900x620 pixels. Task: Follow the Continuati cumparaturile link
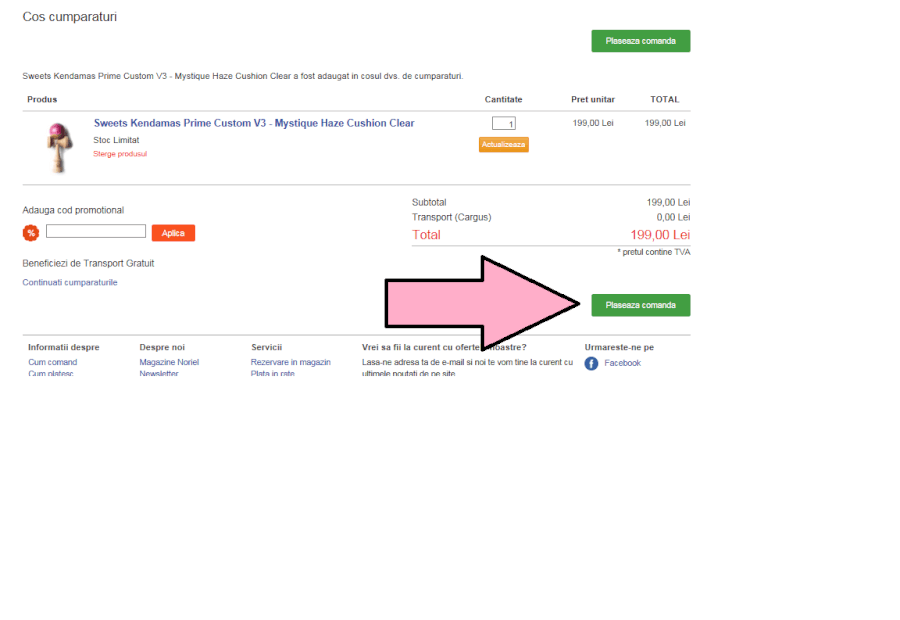click(70, 283)
